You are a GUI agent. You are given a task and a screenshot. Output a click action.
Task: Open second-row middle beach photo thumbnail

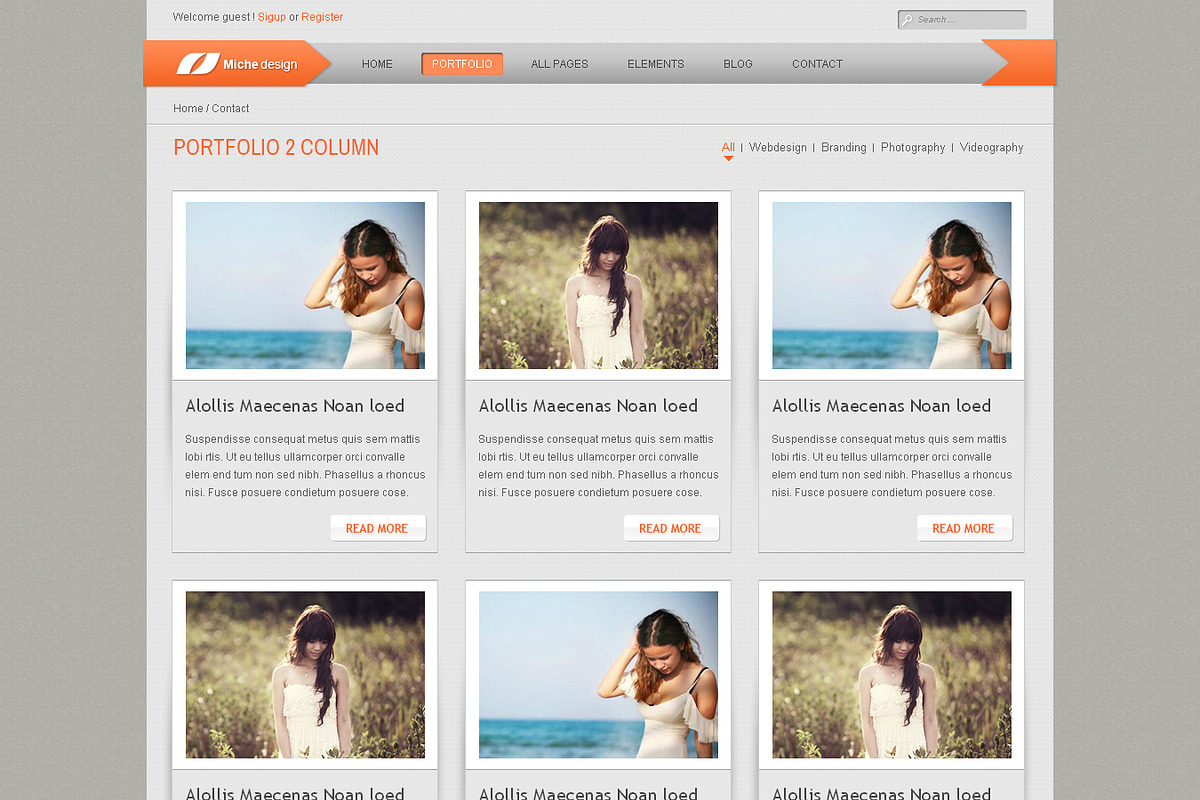(598, 675)
